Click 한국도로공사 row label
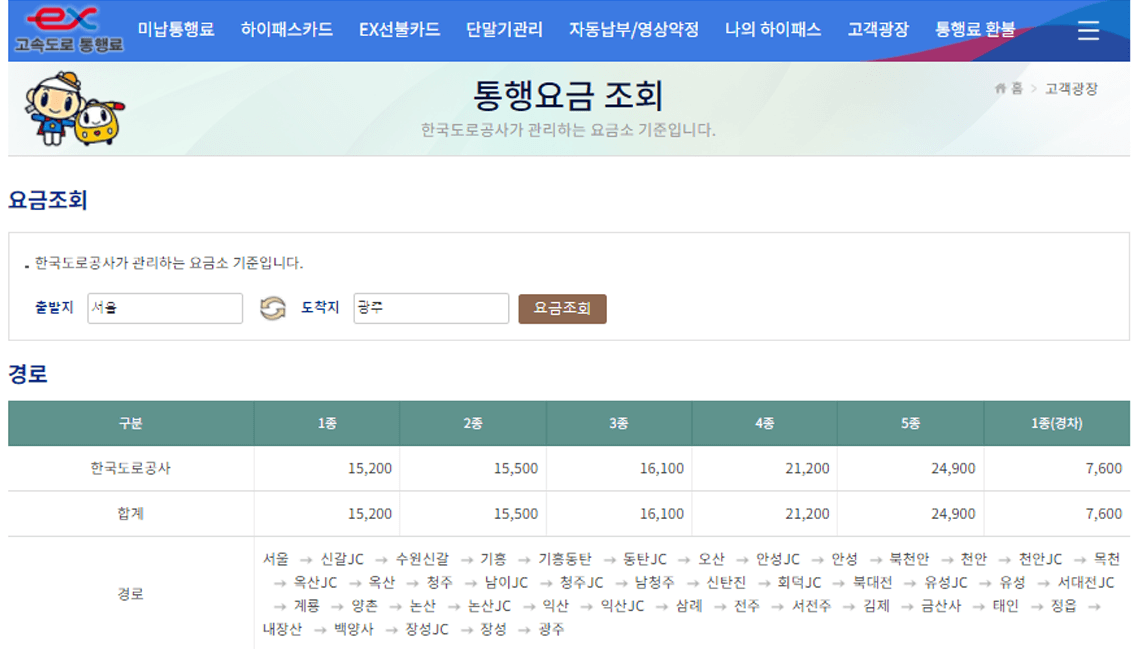Screen dimensions: 1137x649 pos(131,468)
